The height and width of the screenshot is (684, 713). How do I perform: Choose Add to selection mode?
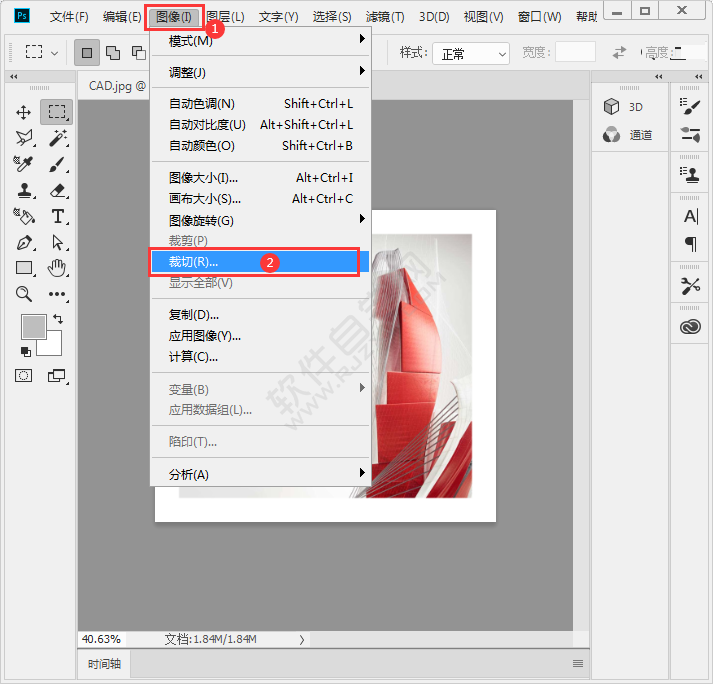[x=113, y=53]
